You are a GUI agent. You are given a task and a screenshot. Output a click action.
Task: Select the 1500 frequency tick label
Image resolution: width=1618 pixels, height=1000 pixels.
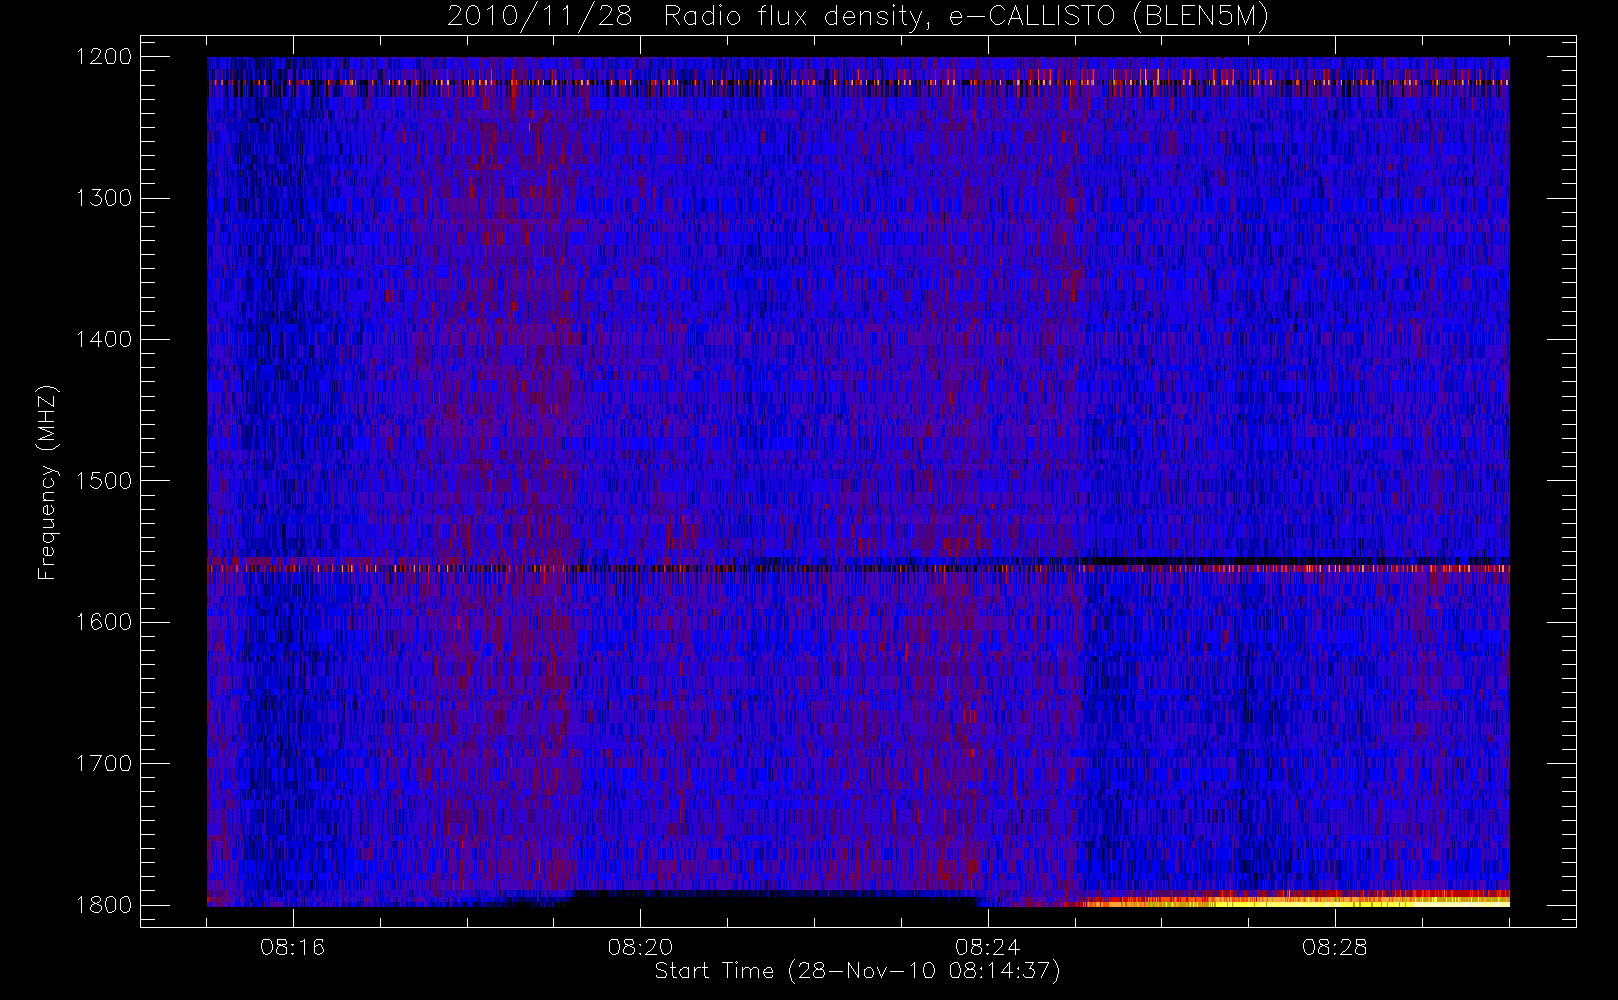click(104, 481)
